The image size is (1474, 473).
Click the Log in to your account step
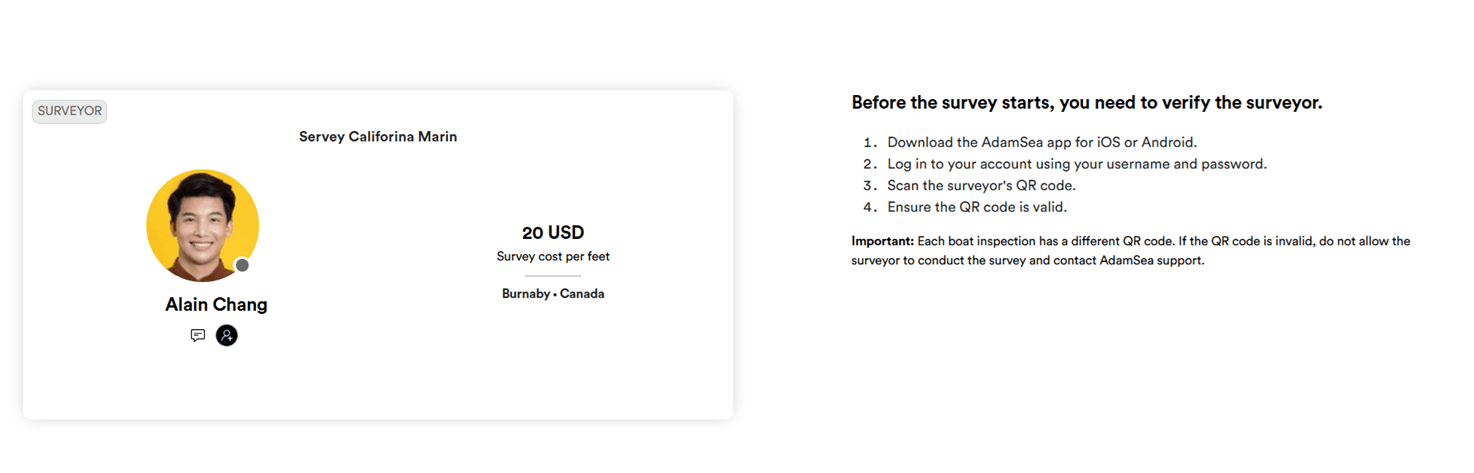(1077, 164)
